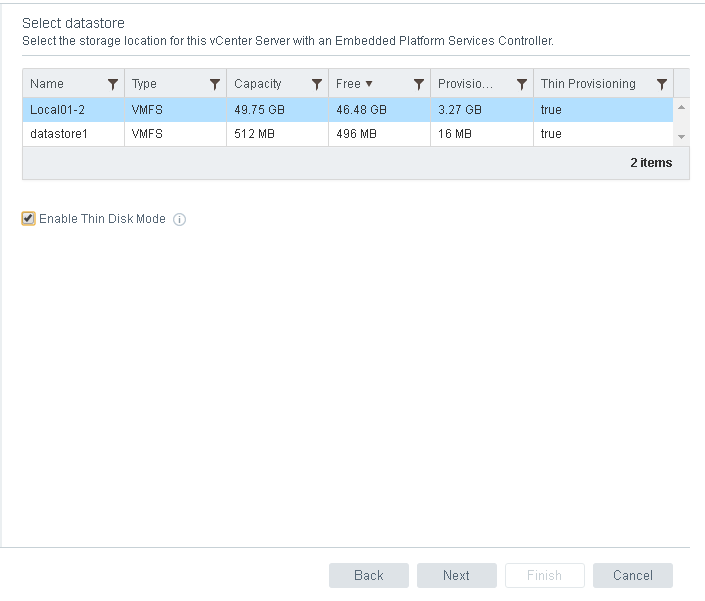Toggle Enable Thin Disk Mode checkbox

tap(29, 219)
